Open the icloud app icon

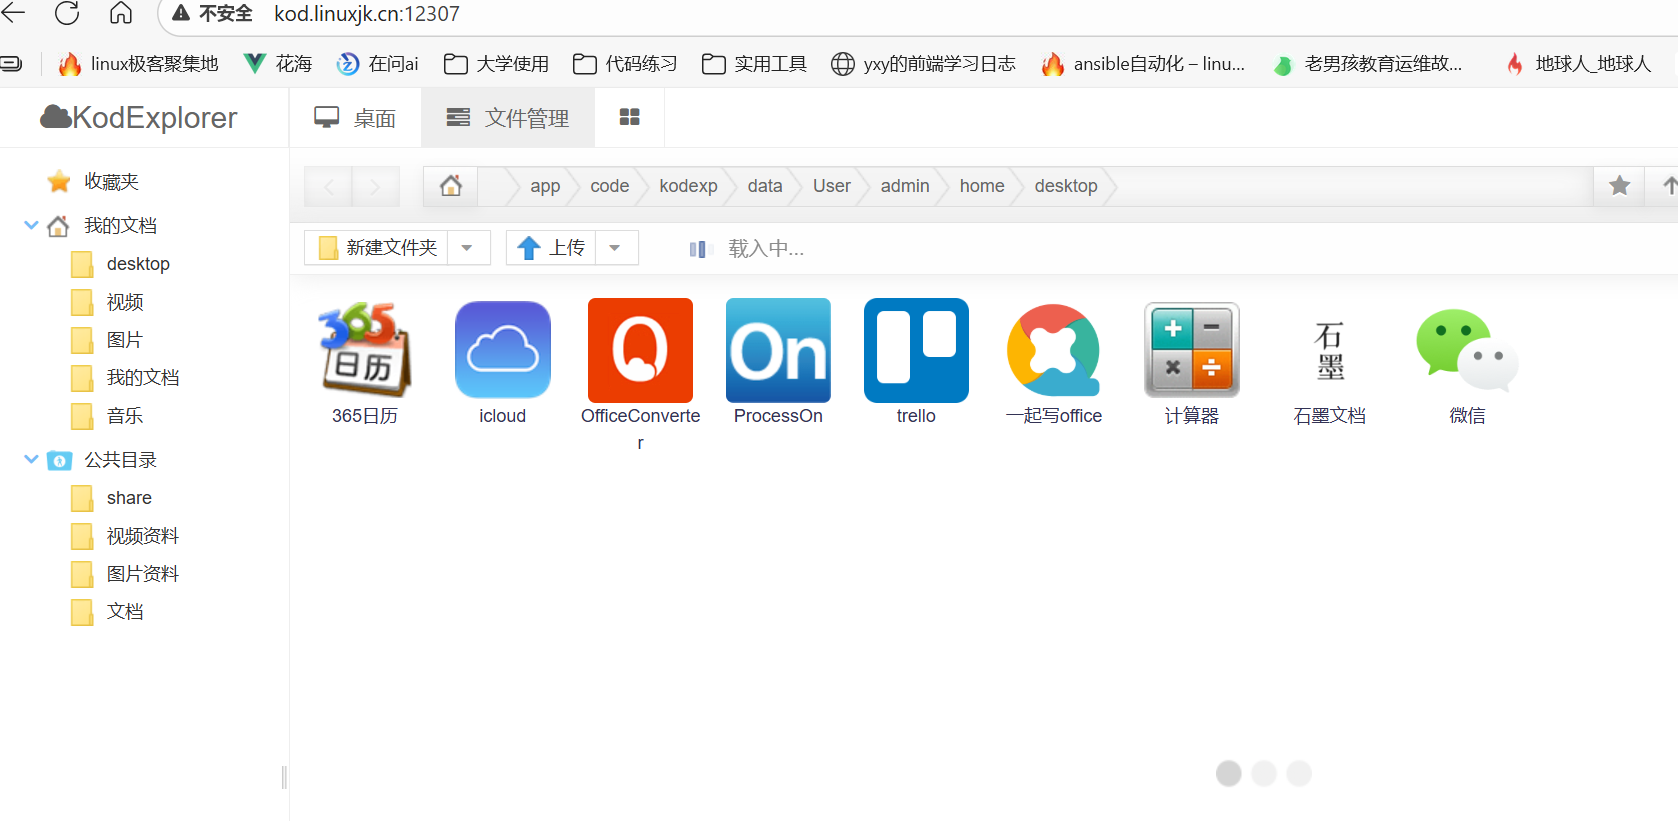tap(502, 351)
